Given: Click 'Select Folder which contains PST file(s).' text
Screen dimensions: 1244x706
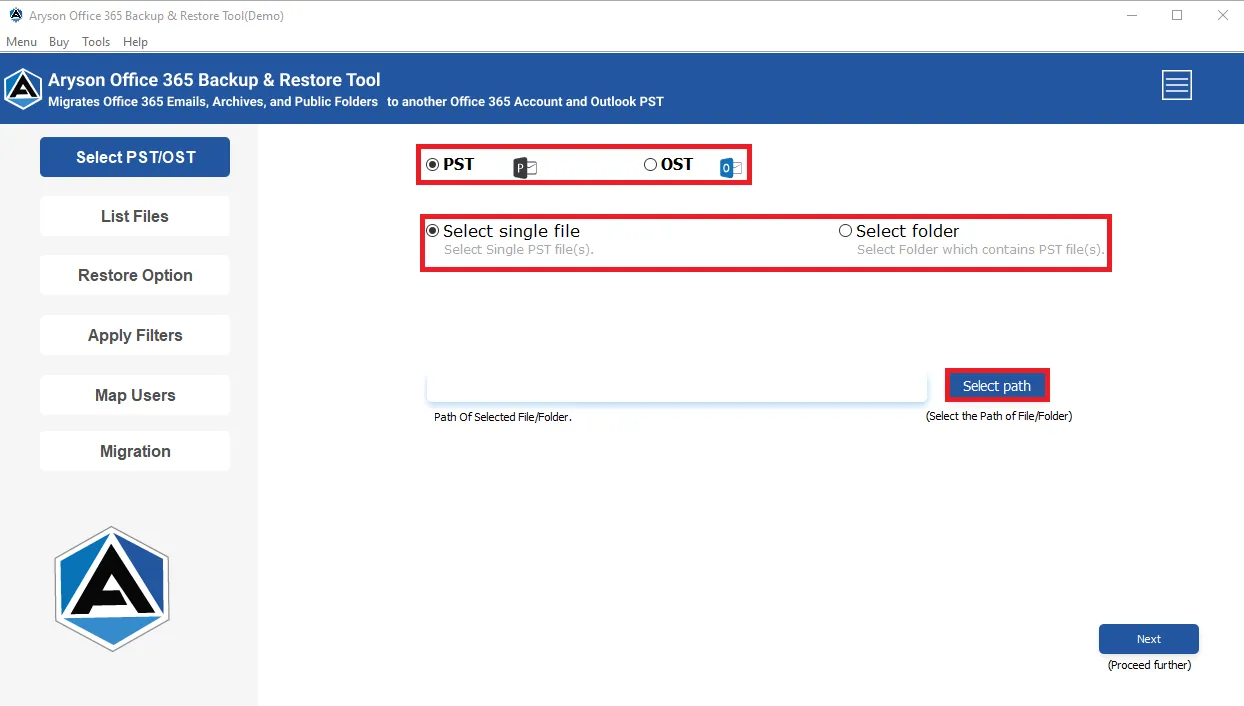Looking at the screenshot, I should 981,250.
